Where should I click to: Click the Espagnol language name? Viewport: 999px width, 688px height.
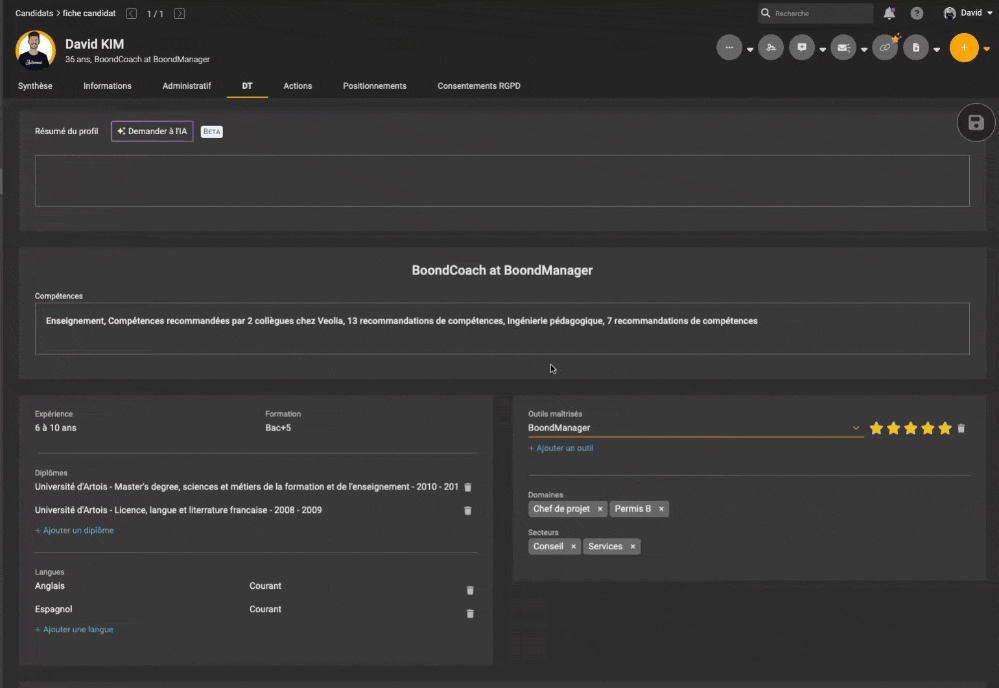click(54, 610)
